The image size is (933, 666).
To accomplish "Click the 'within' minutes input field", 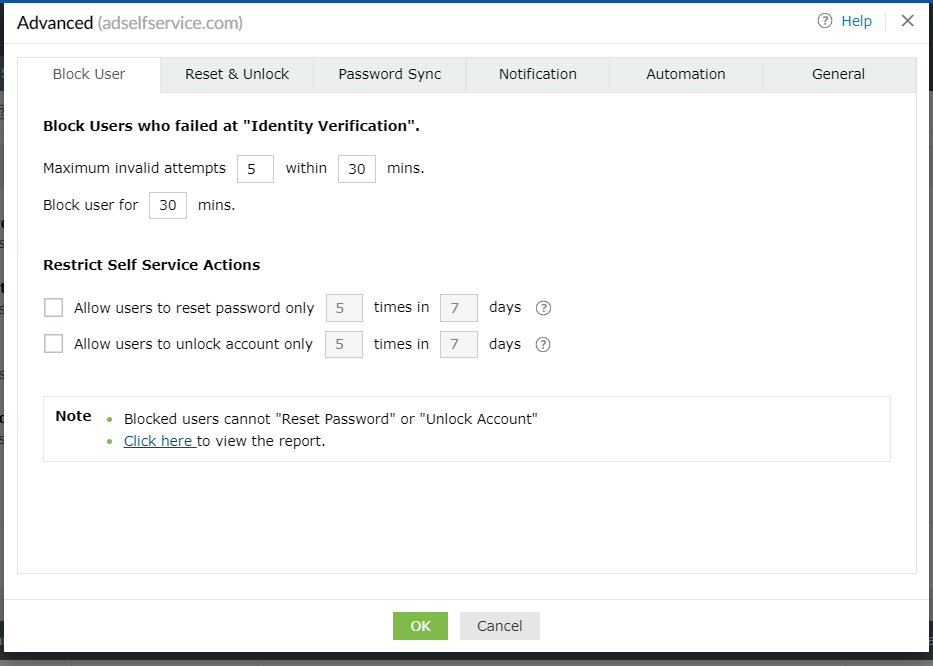I will [x=357, y=169].
